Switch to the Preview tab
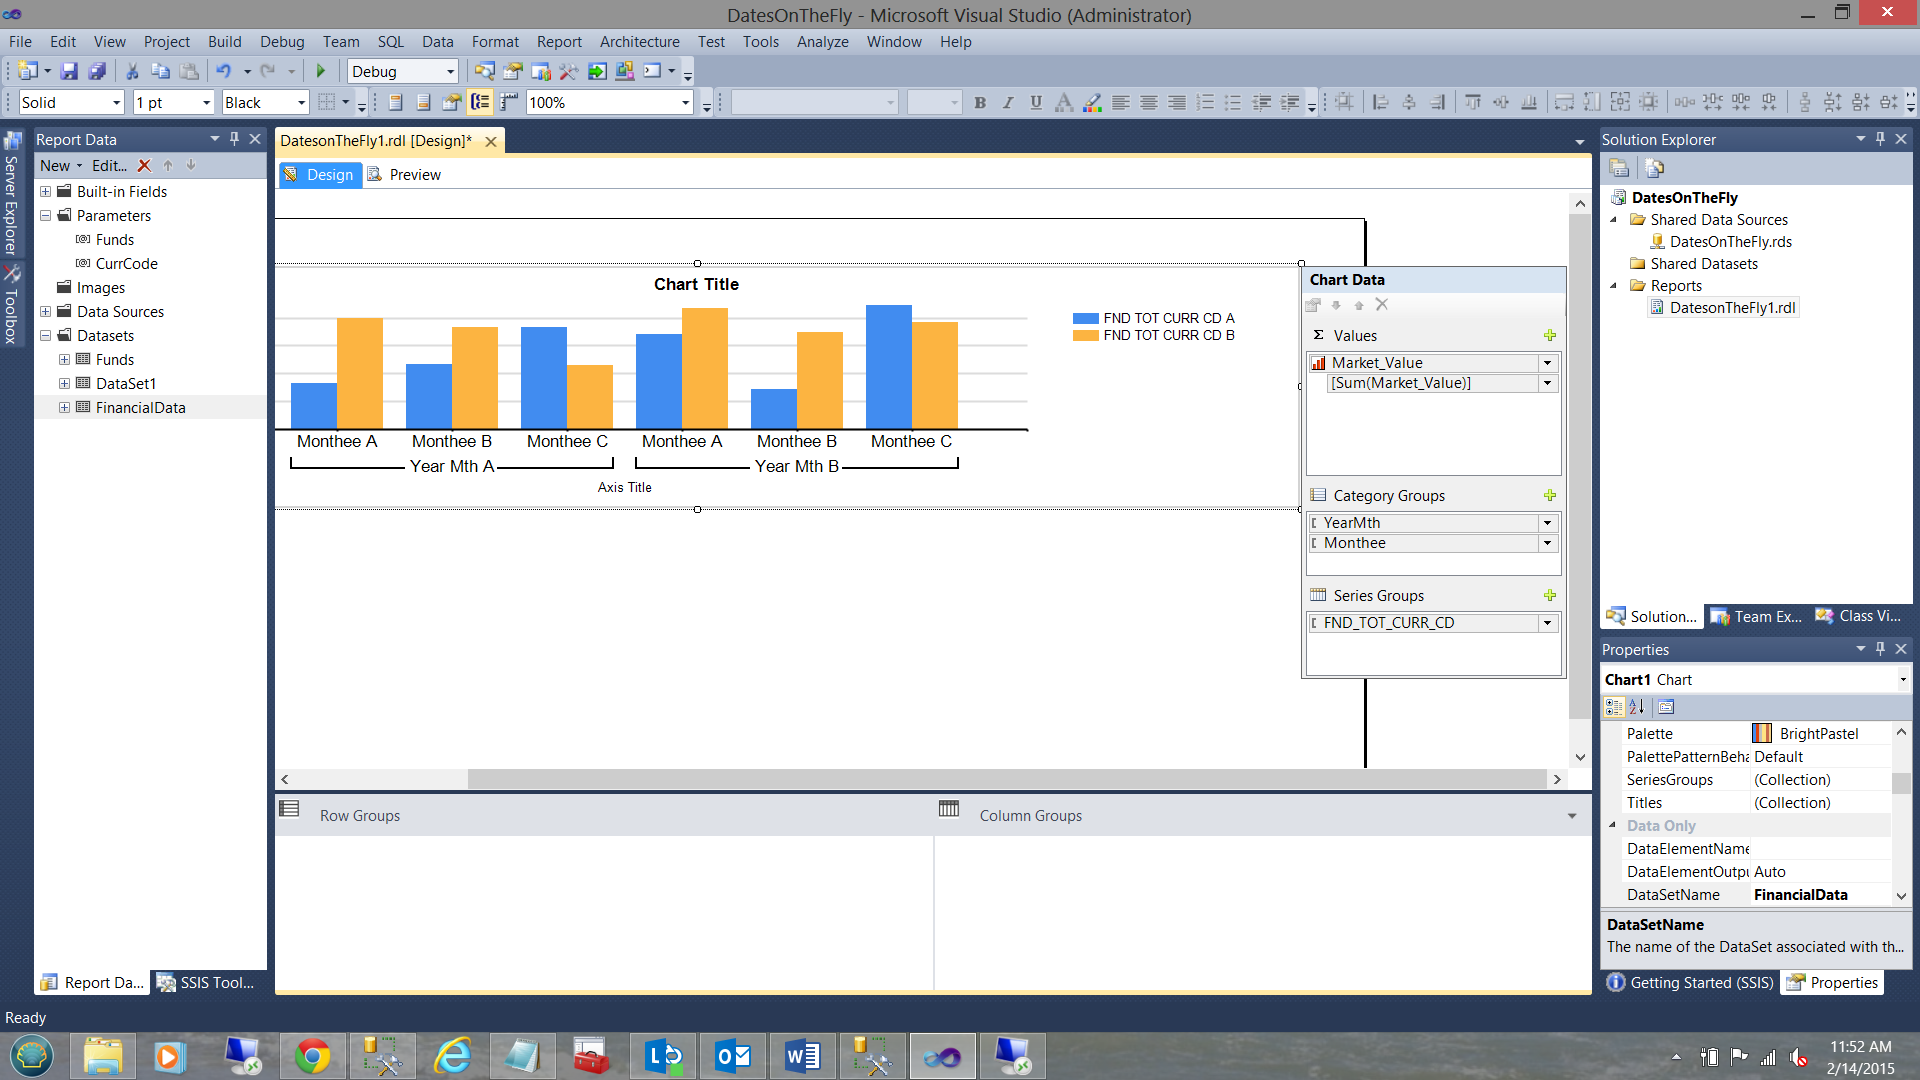 414,175
